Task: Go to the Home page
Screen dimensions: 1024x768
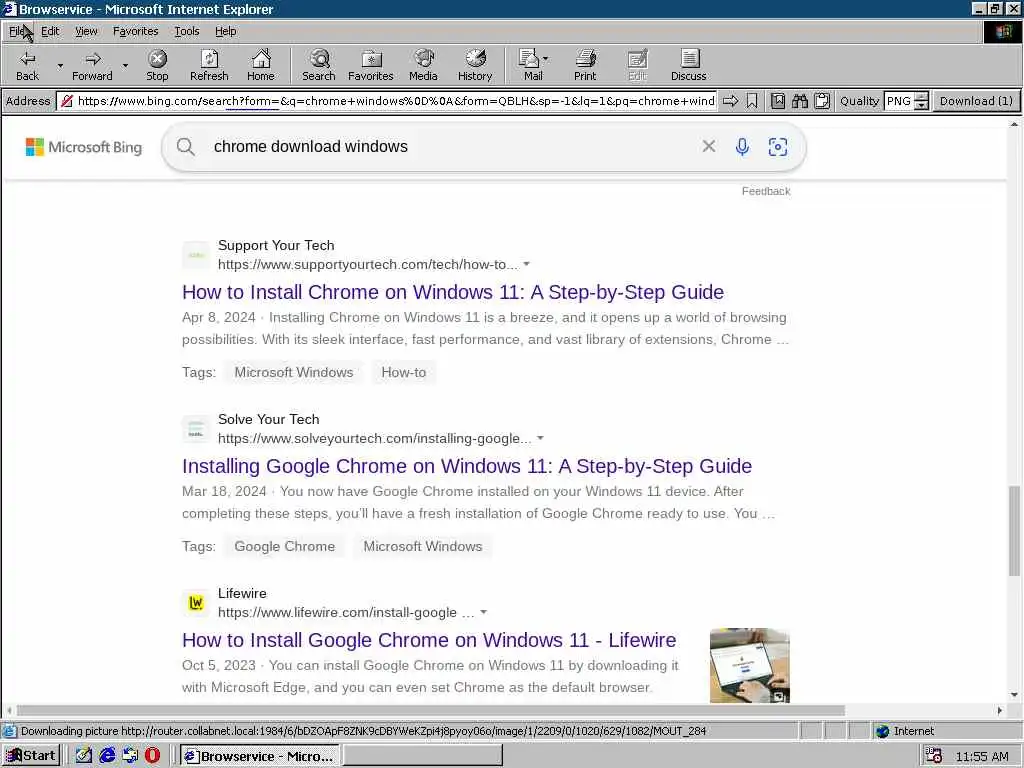Action: coord(261,65)
